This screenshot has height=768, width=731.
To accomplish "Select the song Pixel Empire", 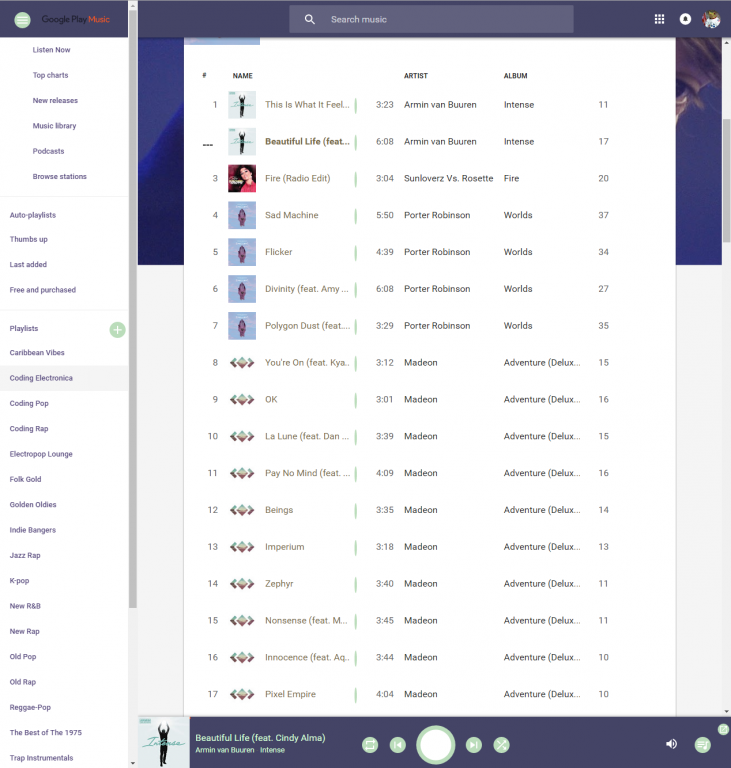I will (x=291, y=694).
